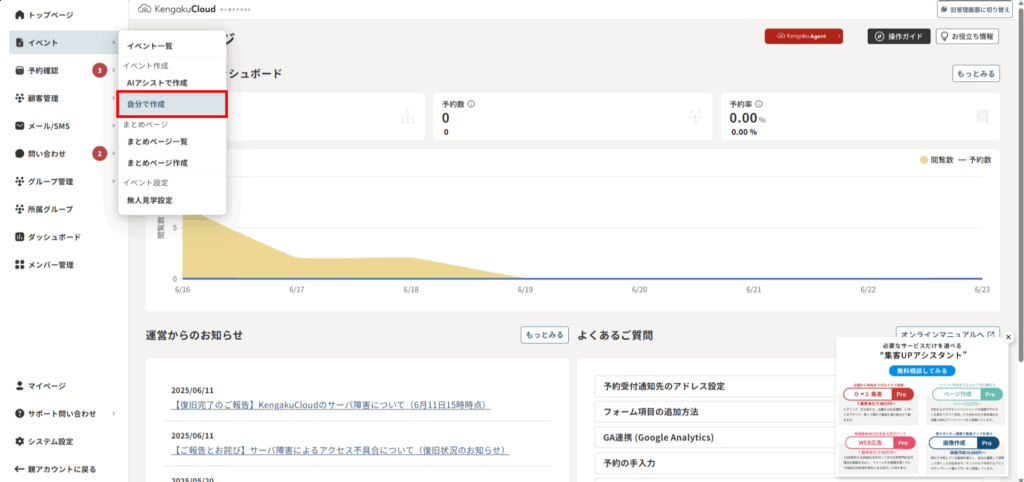
Task: Click the メール/SMS envelope icon
Action: tap(20, 126)
